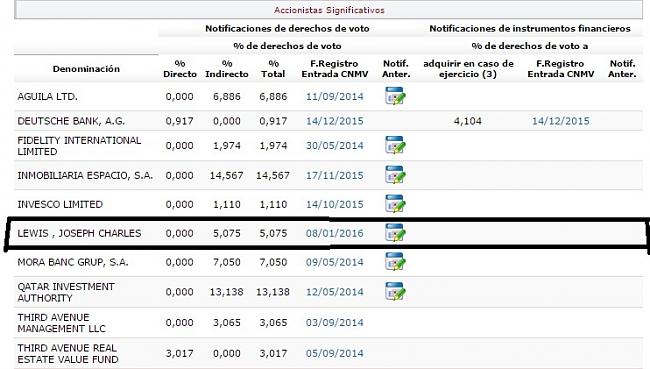
Task: Open LEWIS, JOSEPH CHARLES date 08/01/2016
Action: click(x=335, y=233)
